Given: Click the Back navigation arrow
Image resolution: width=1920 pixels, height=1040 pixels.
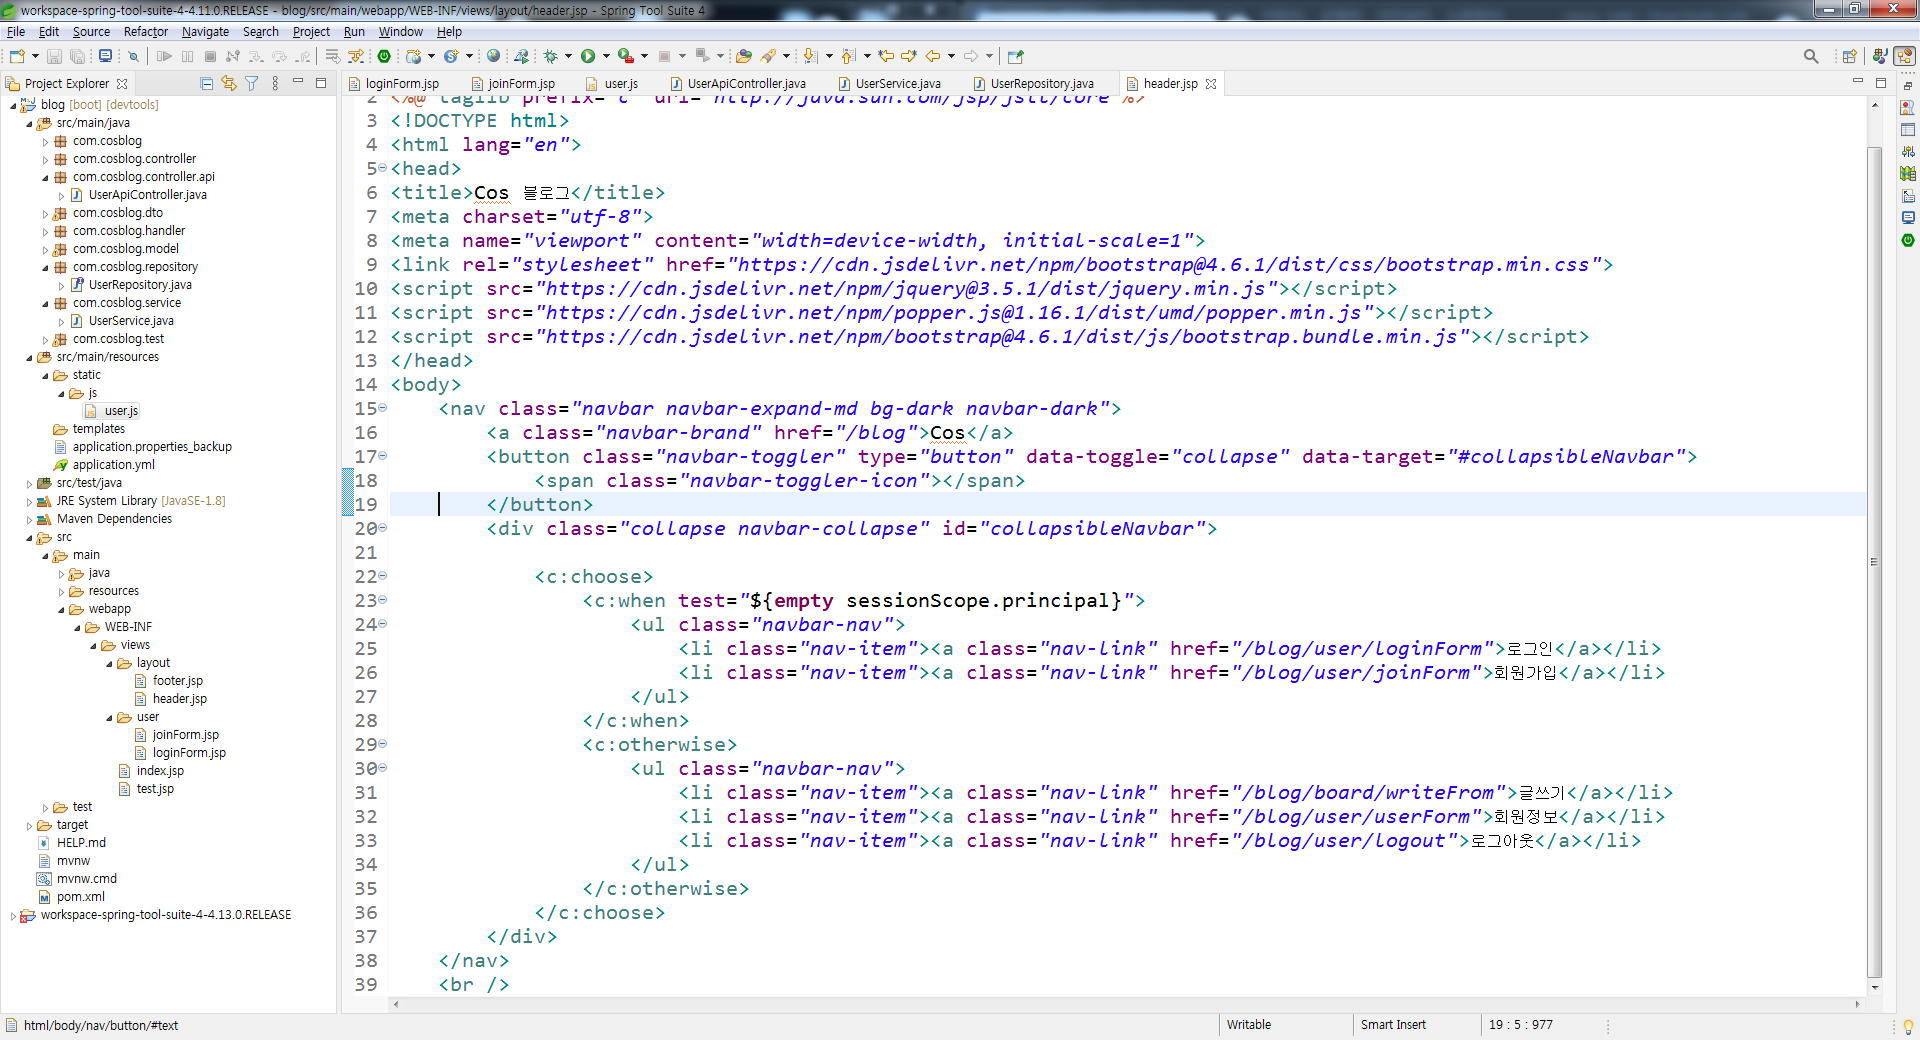Looking at the screenshot, I should point(932,56).
